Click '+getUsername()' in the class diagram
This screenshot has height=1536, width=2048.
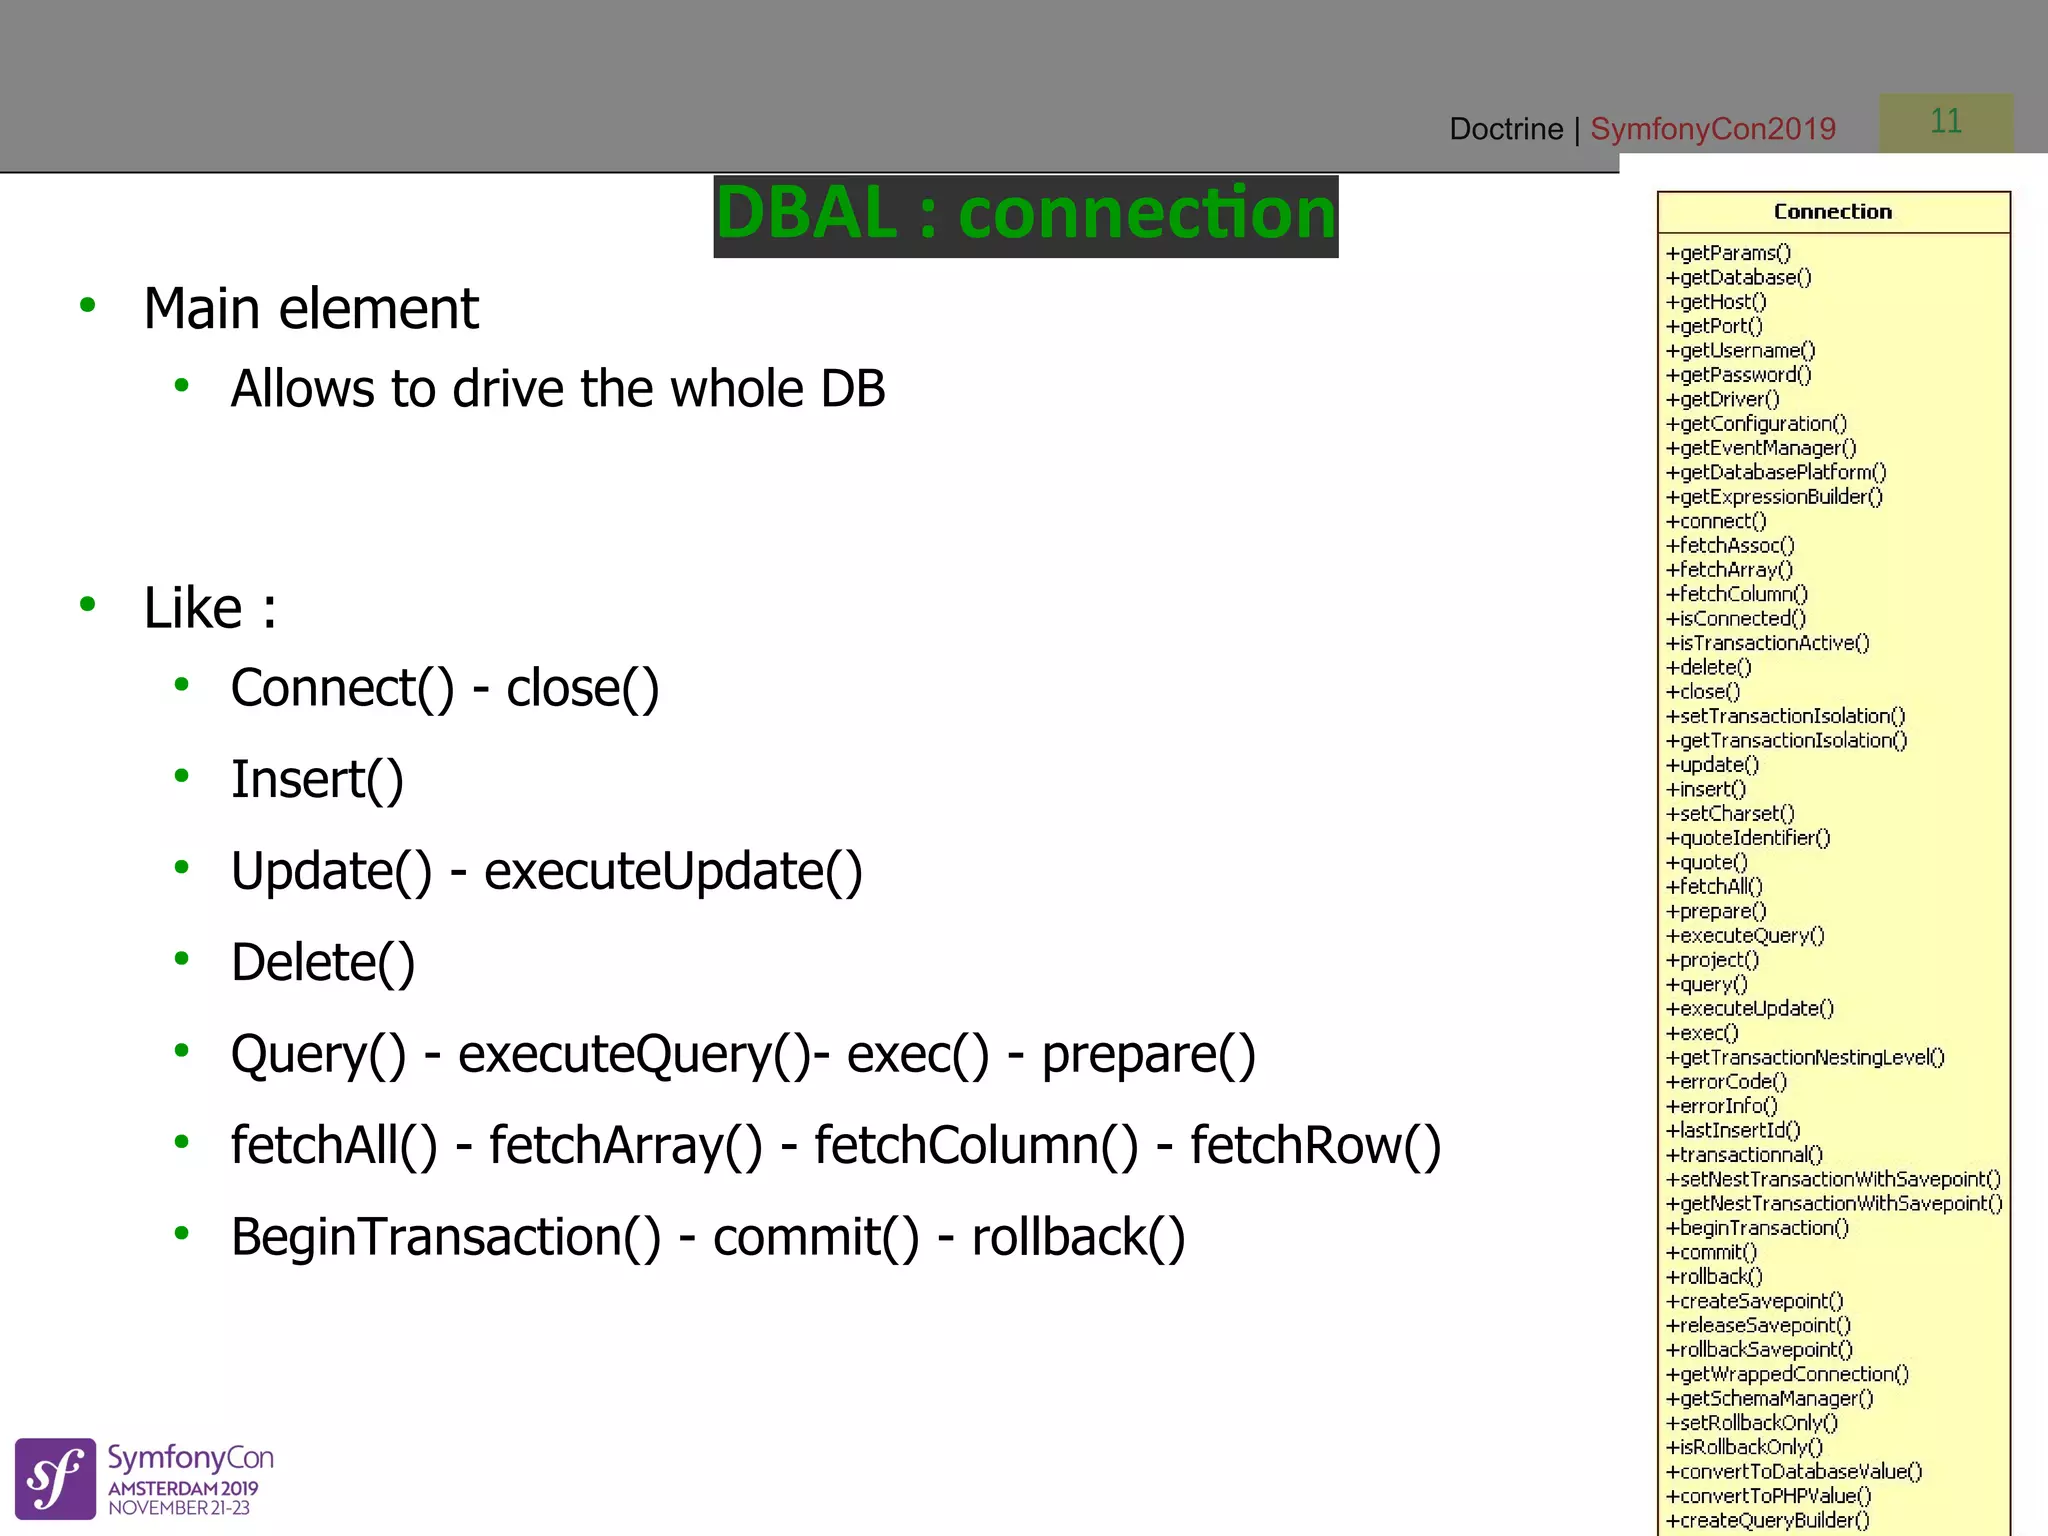1741,350
